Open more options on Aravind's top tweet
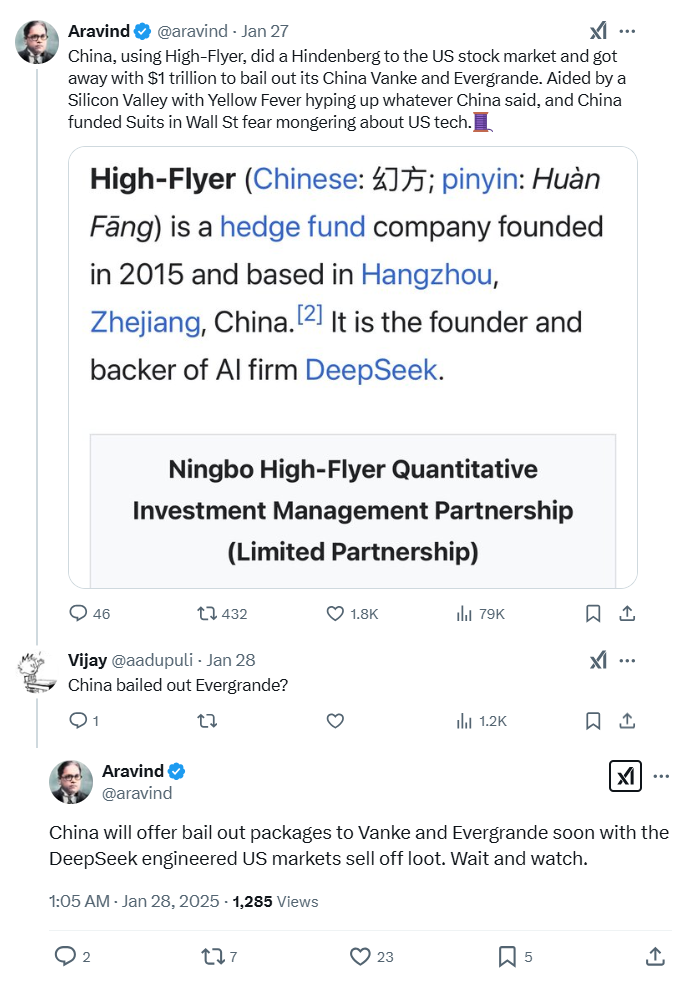Viewport: 697px width, 987px height. coord(627,31)
